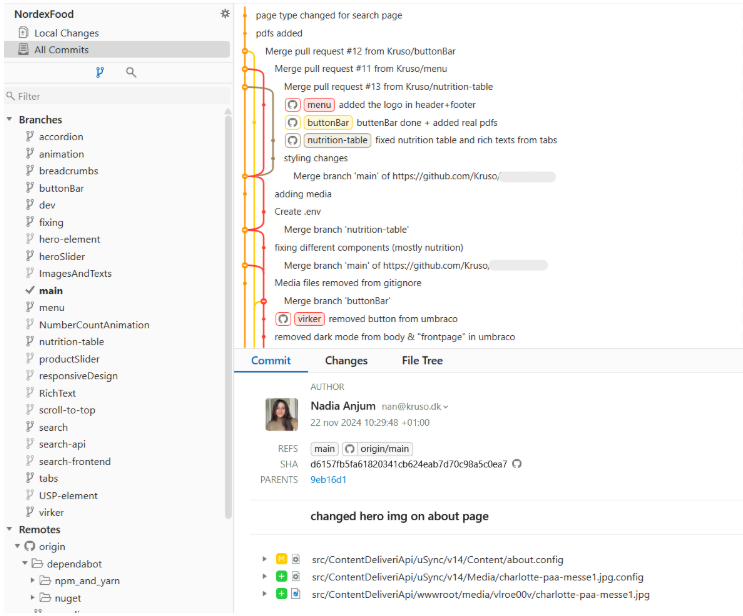Open the author email dropdown arrow
The width and height of the screenshot is (743, 616).
coord(446,407)
